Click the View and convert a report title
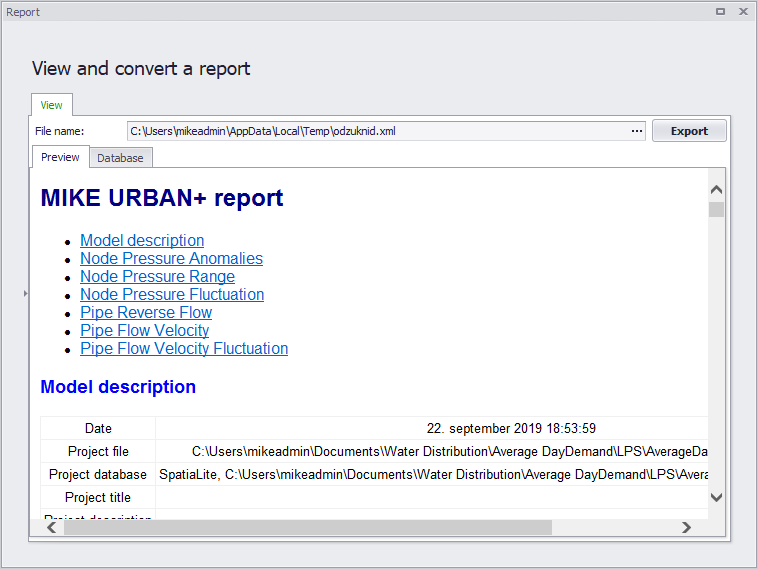Image resolution: width=758 pixels, height=569 pixels. [x=141, y=68]
